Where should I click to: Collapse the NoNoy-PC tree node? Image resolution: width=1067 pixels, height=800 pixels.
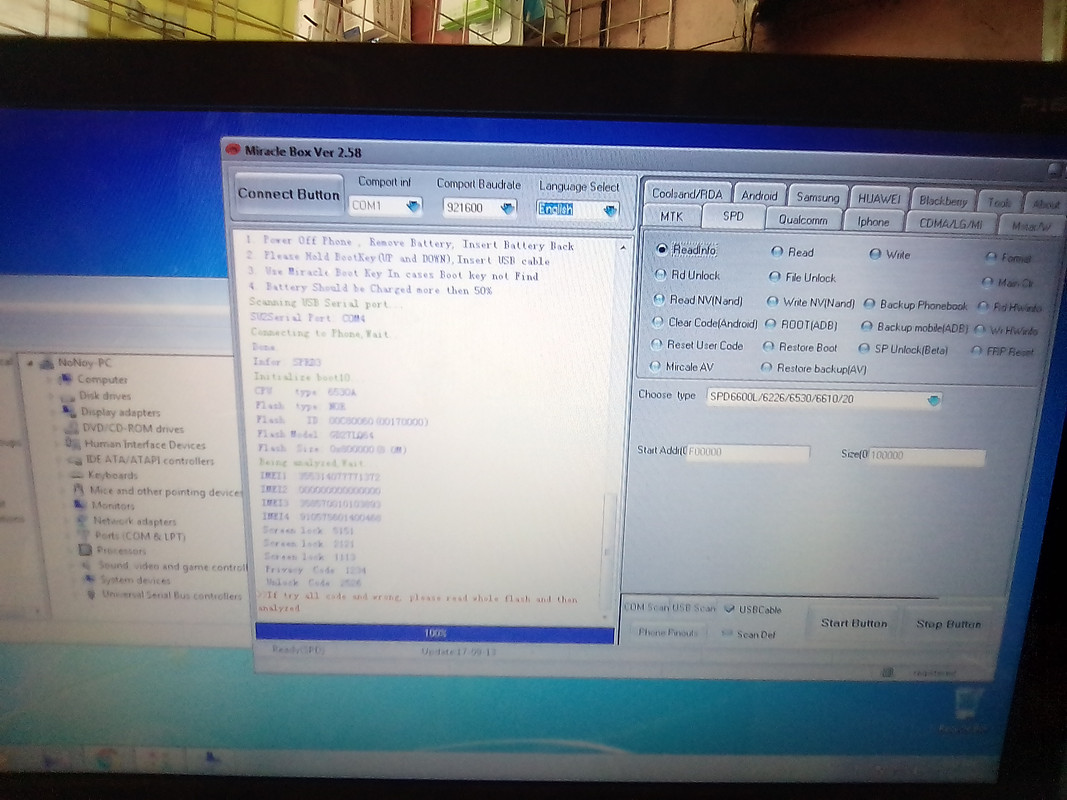tap(30, 363)
